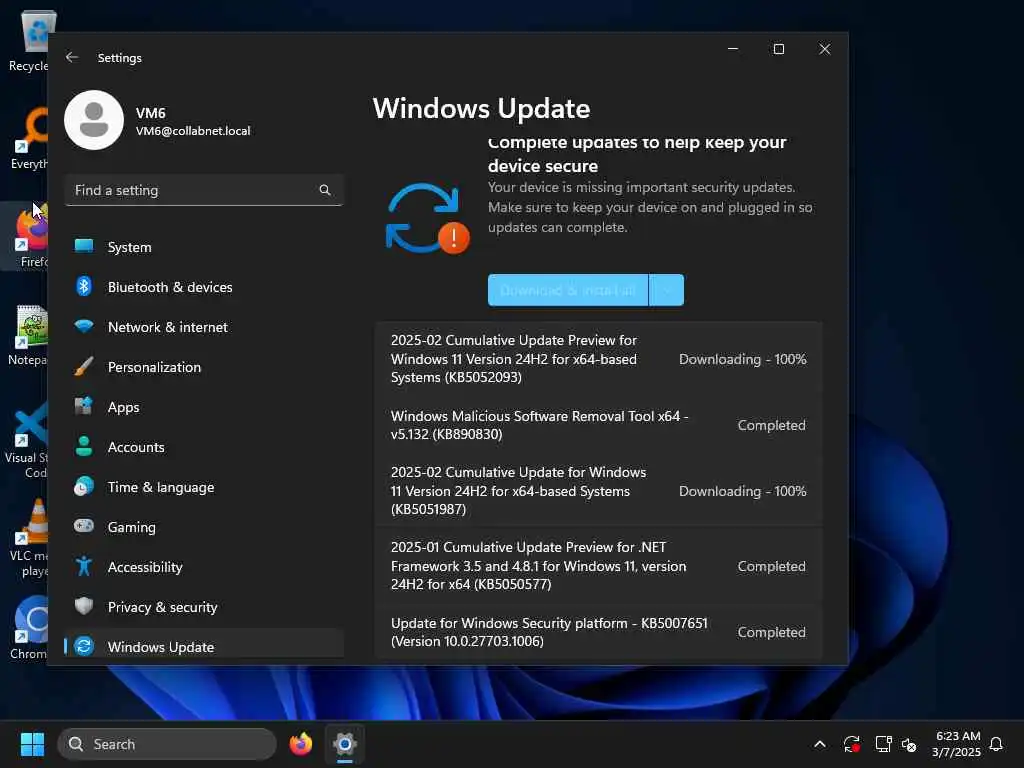Click Completed status for KB5050577
The width and height of the screenshot is (1024, 768).
tap(771, 566)
